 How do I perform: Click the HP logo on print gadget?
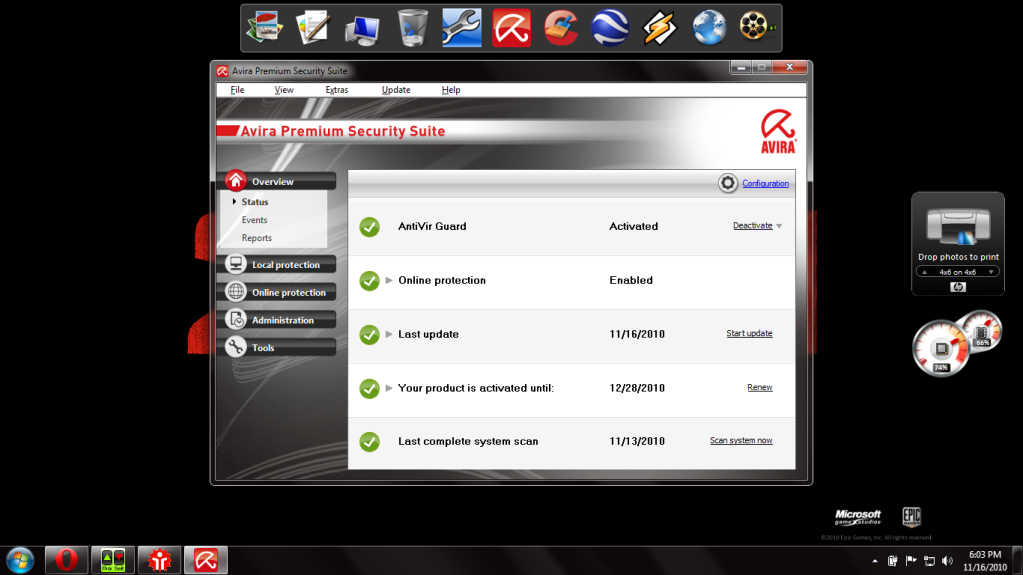click(x=958, y=287)
